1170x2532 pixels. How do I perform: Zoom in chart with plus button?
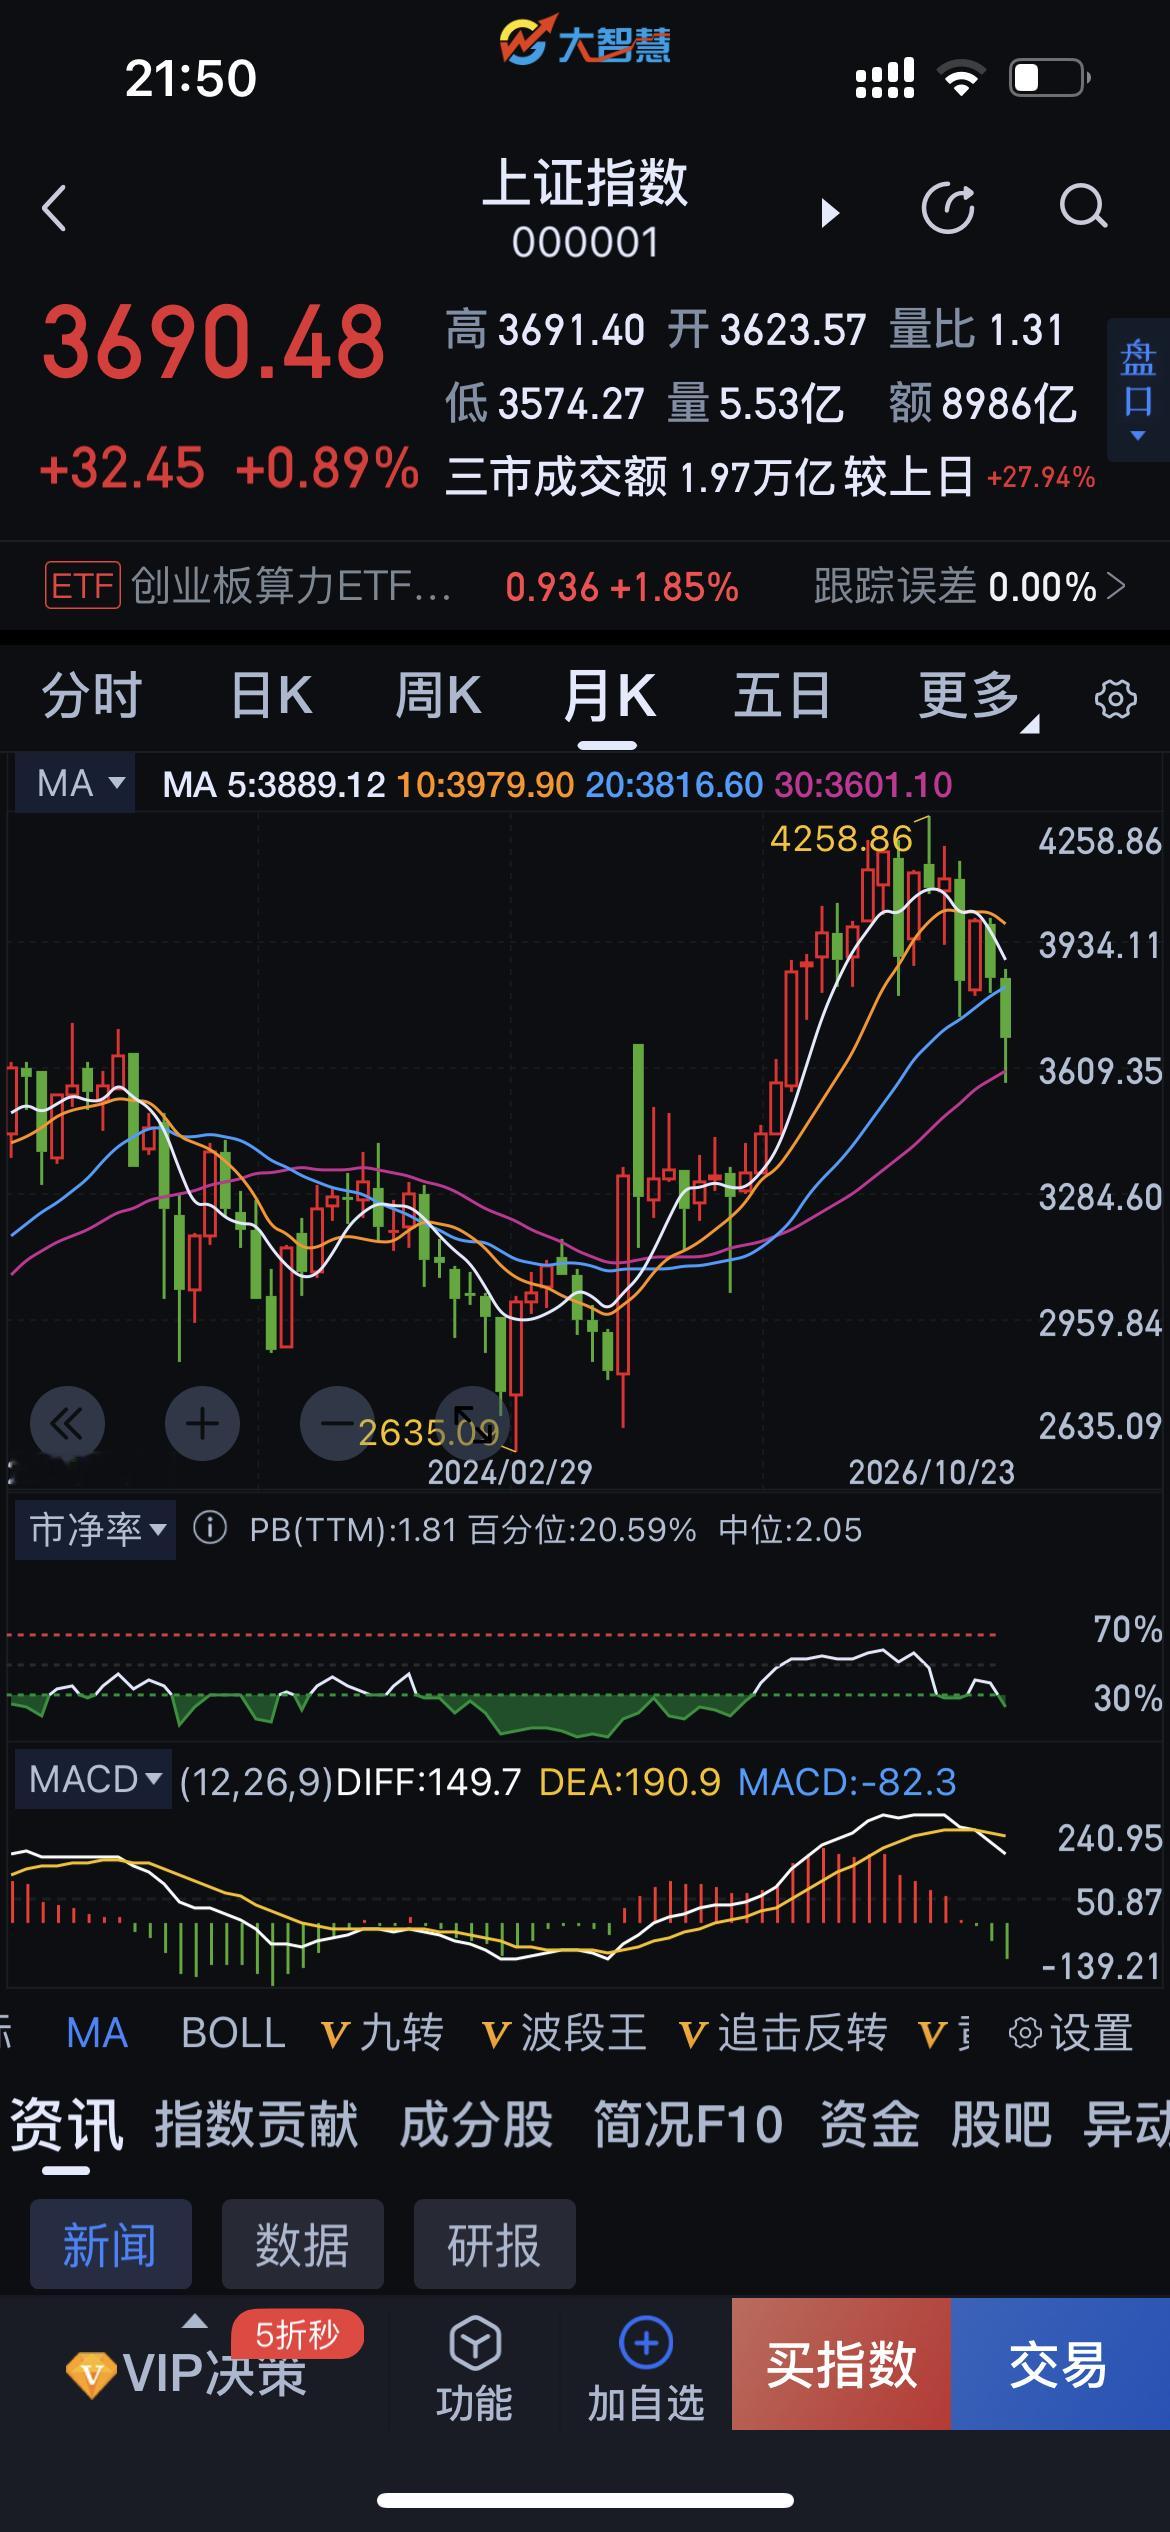pos(202,1423)
